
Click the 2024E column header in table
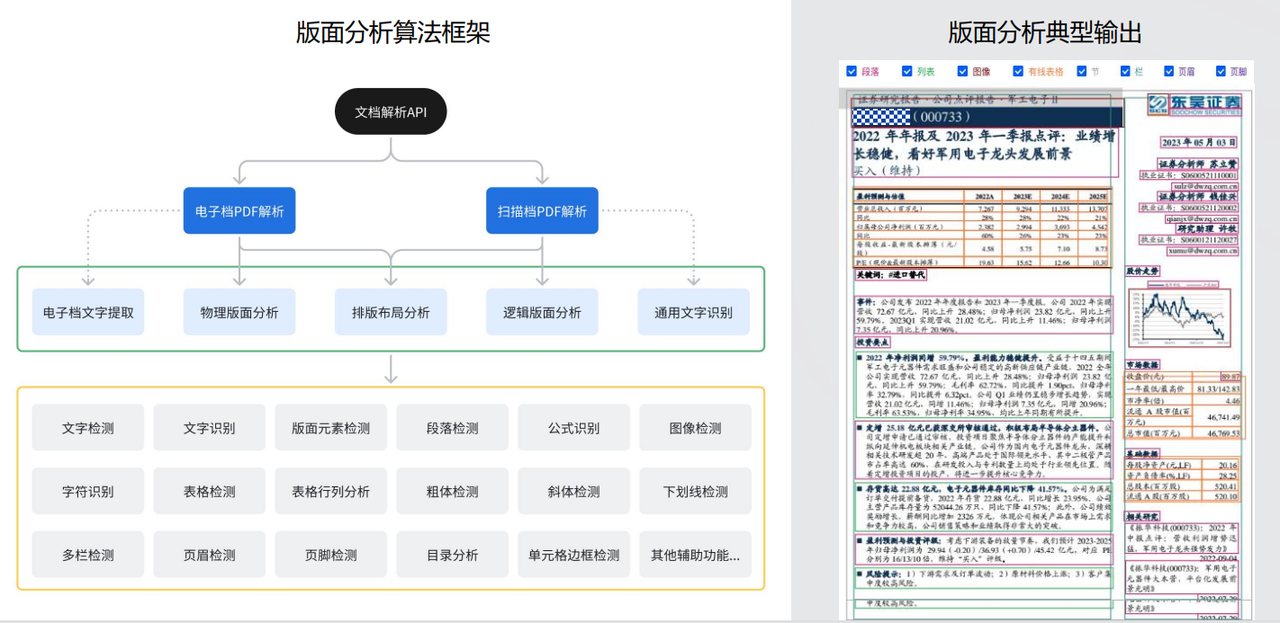point(1060,196)
